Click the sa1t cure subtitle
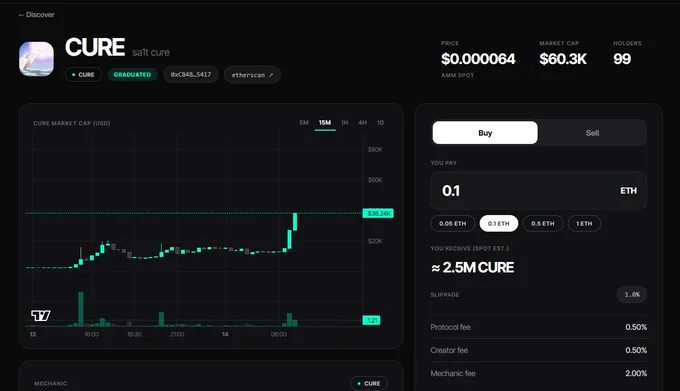 point(151,52)
